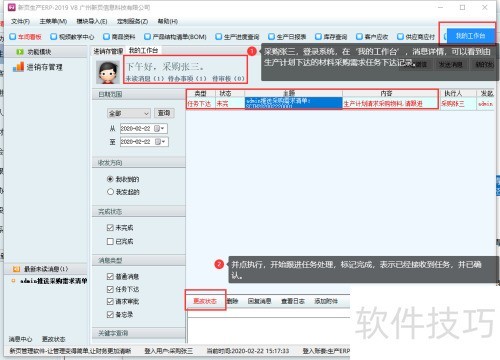Click 更改状态 at sidebar bottom
500x360 pixels.
click(x=54, y=339)
